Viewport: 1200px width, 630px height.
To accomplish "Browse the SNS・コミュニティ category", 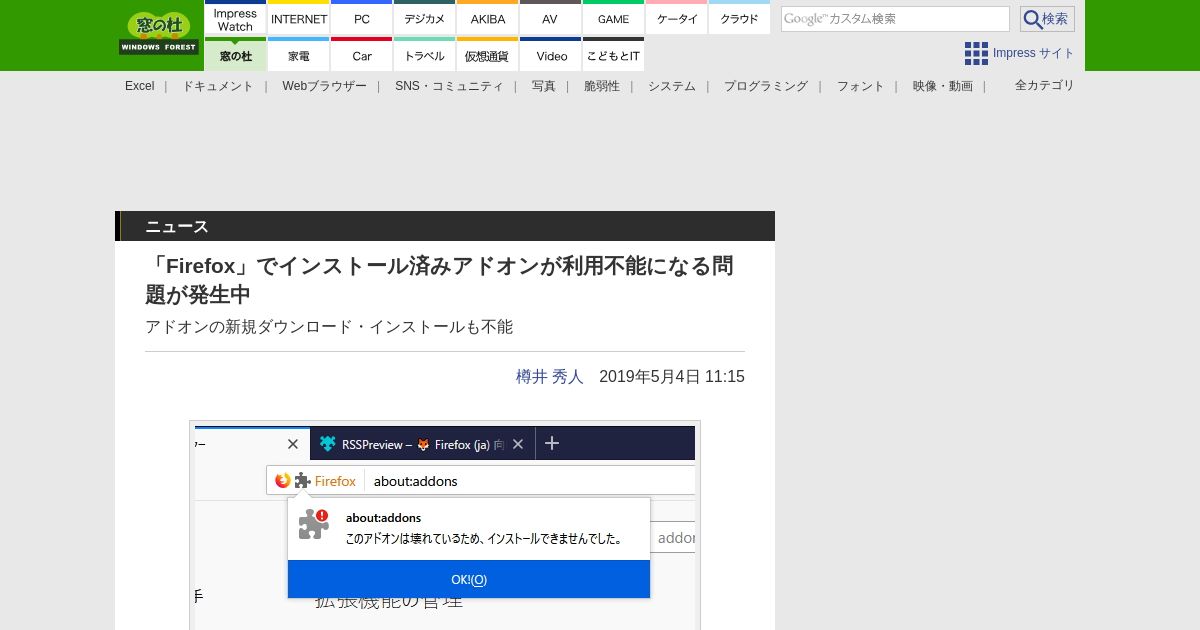I will pyautogui.click(x=449, y=86).
